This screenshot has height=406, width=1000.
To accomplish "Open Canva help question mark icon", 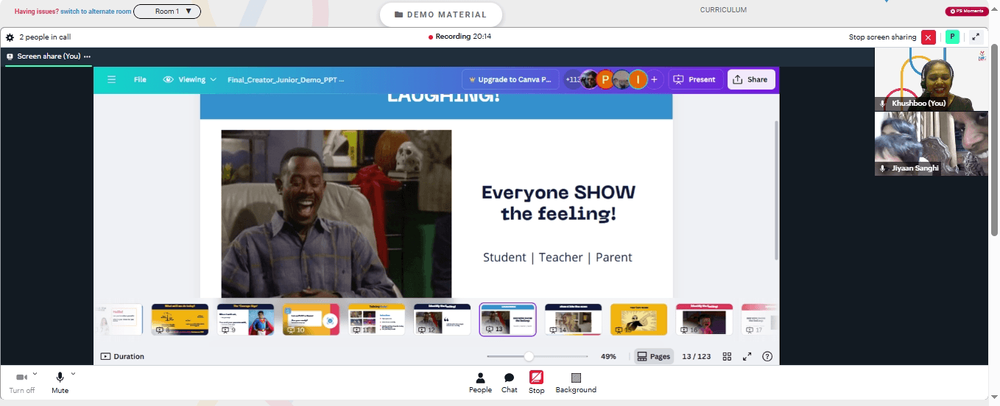I will tap(767, 356).
